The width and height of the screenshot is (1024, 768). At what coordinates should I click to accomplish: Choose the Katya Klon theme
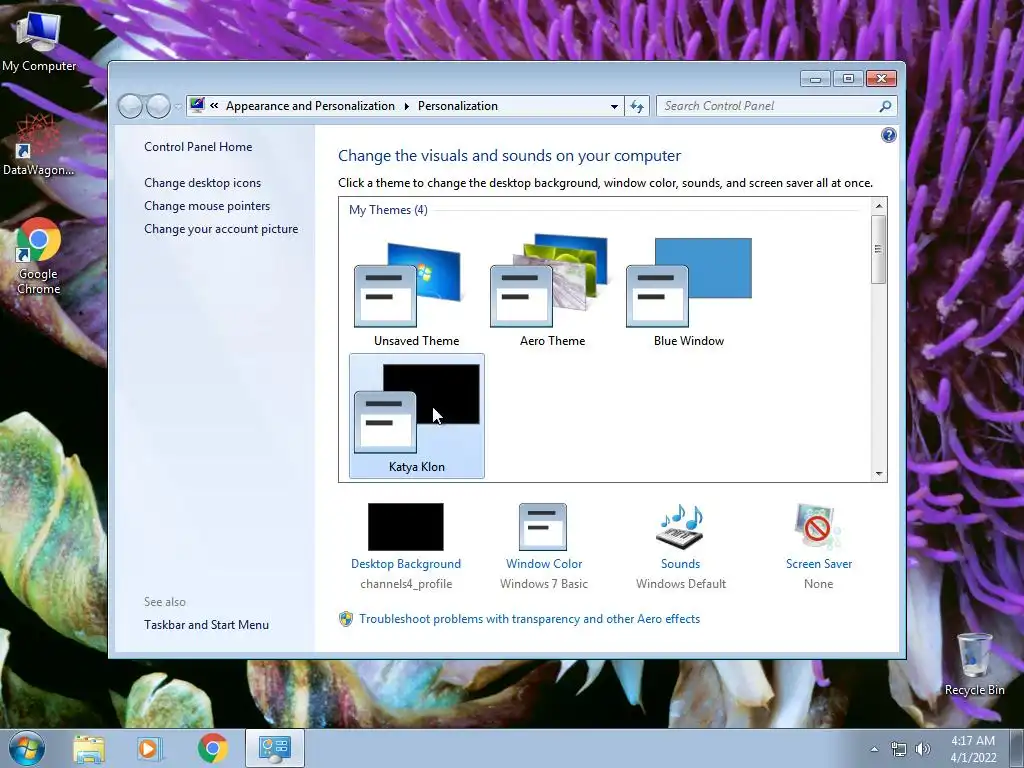[x=417, y=416]
